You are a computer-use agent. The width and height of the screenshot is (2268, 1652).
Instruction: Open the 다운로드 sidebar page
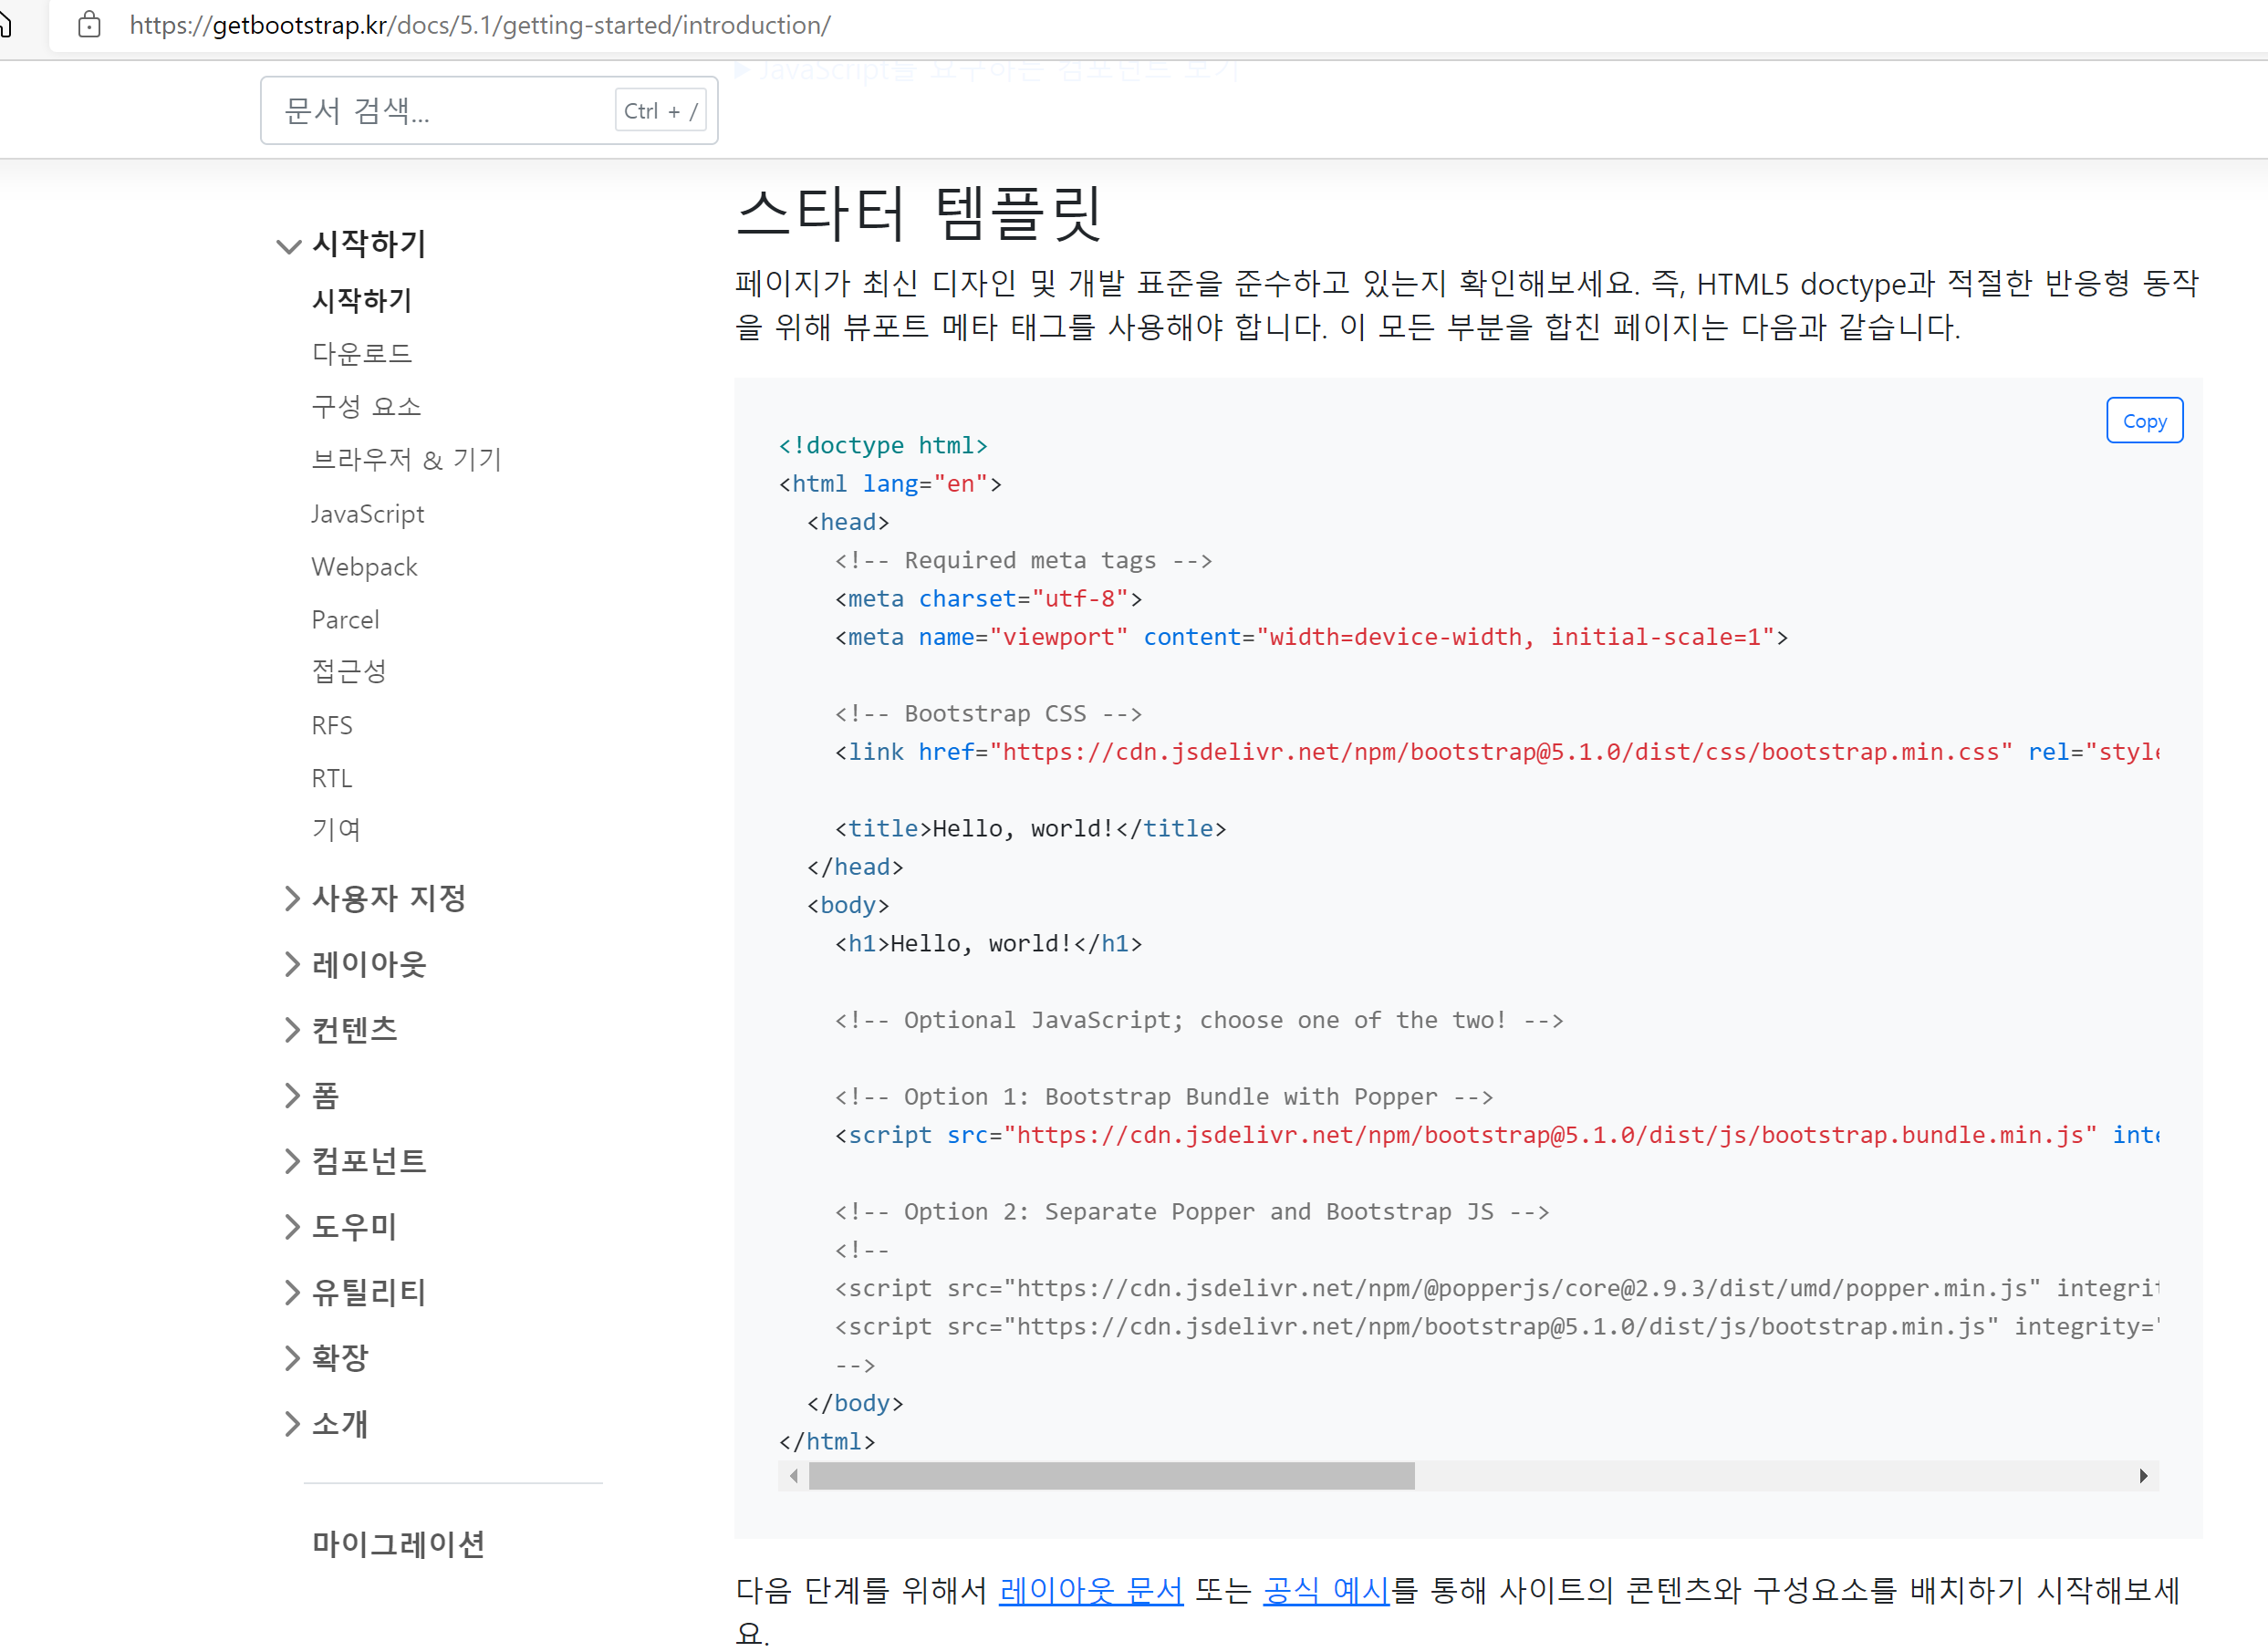point(361,353)
